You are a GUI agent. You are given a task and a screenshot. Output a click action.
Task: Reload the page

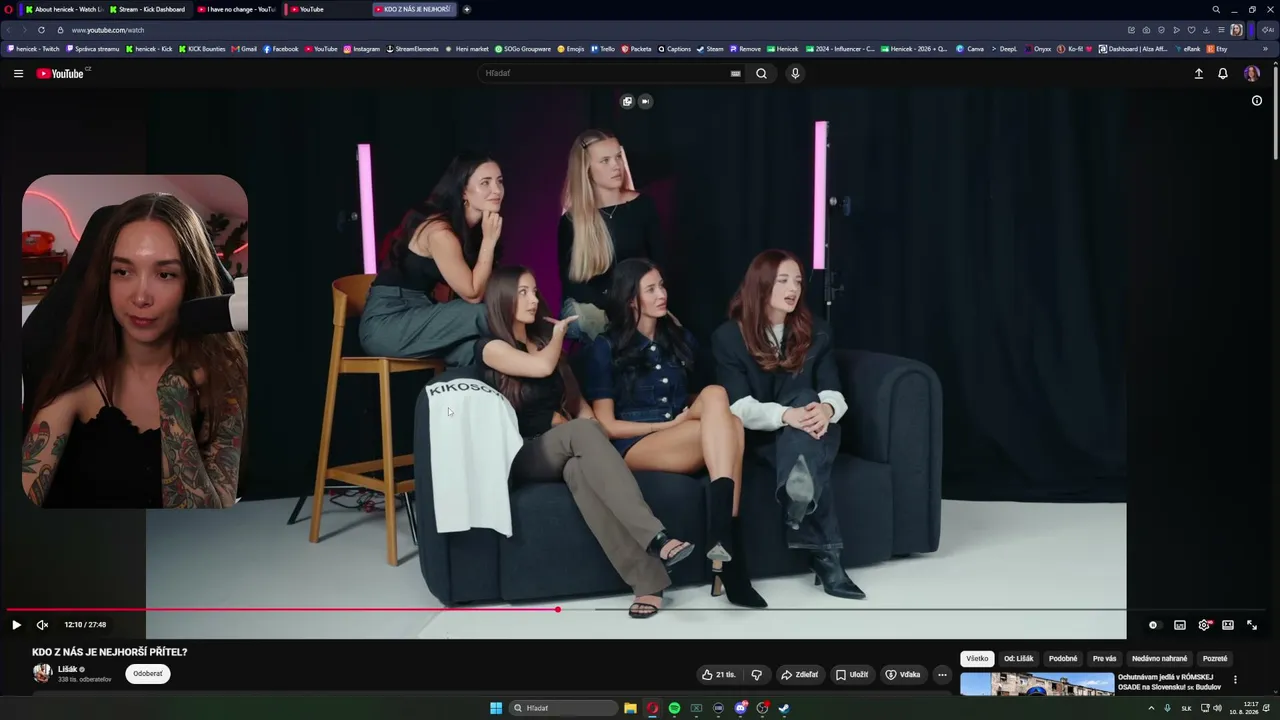click(x=41, y=30)
